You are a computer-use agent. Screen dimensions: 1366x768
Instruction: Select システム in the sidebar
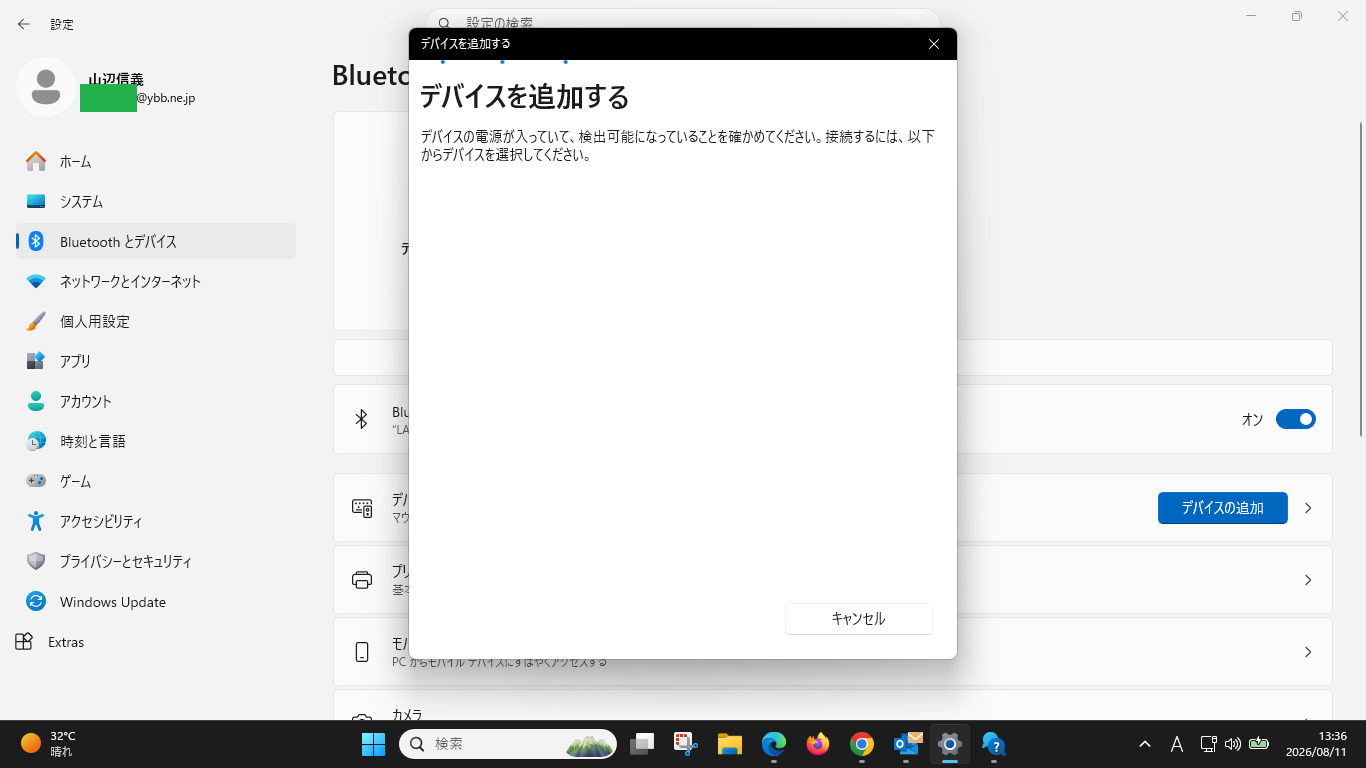(x=156, y=201)
